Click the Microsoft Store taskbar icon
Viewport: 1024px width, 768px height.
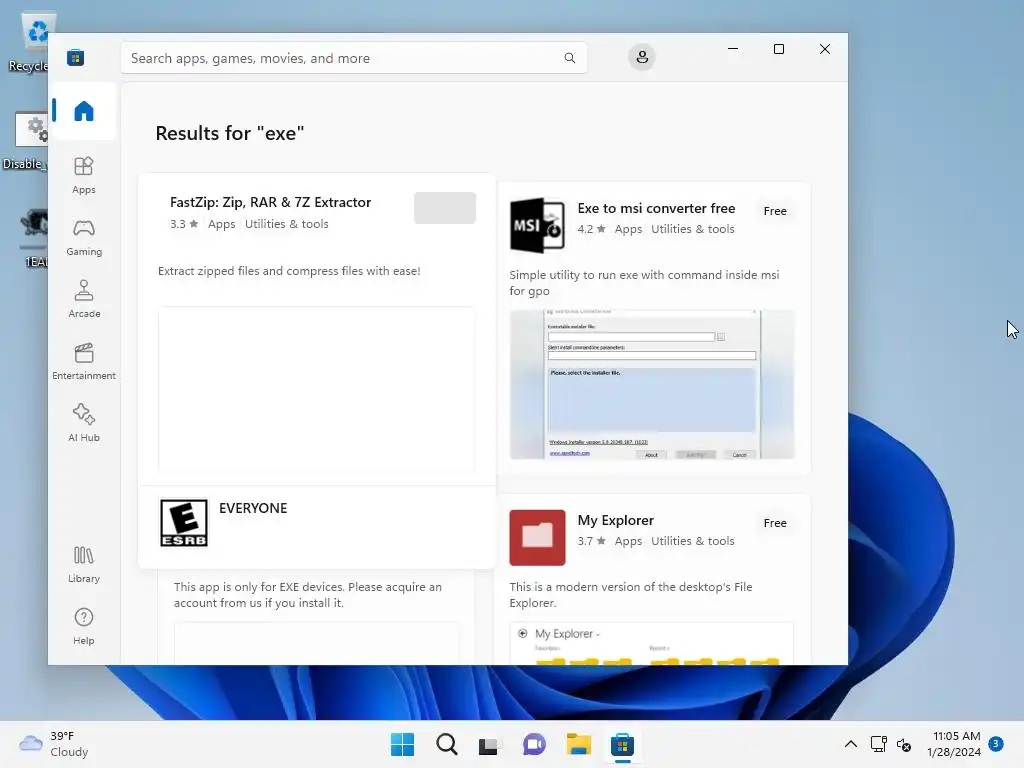coord(622,744)
